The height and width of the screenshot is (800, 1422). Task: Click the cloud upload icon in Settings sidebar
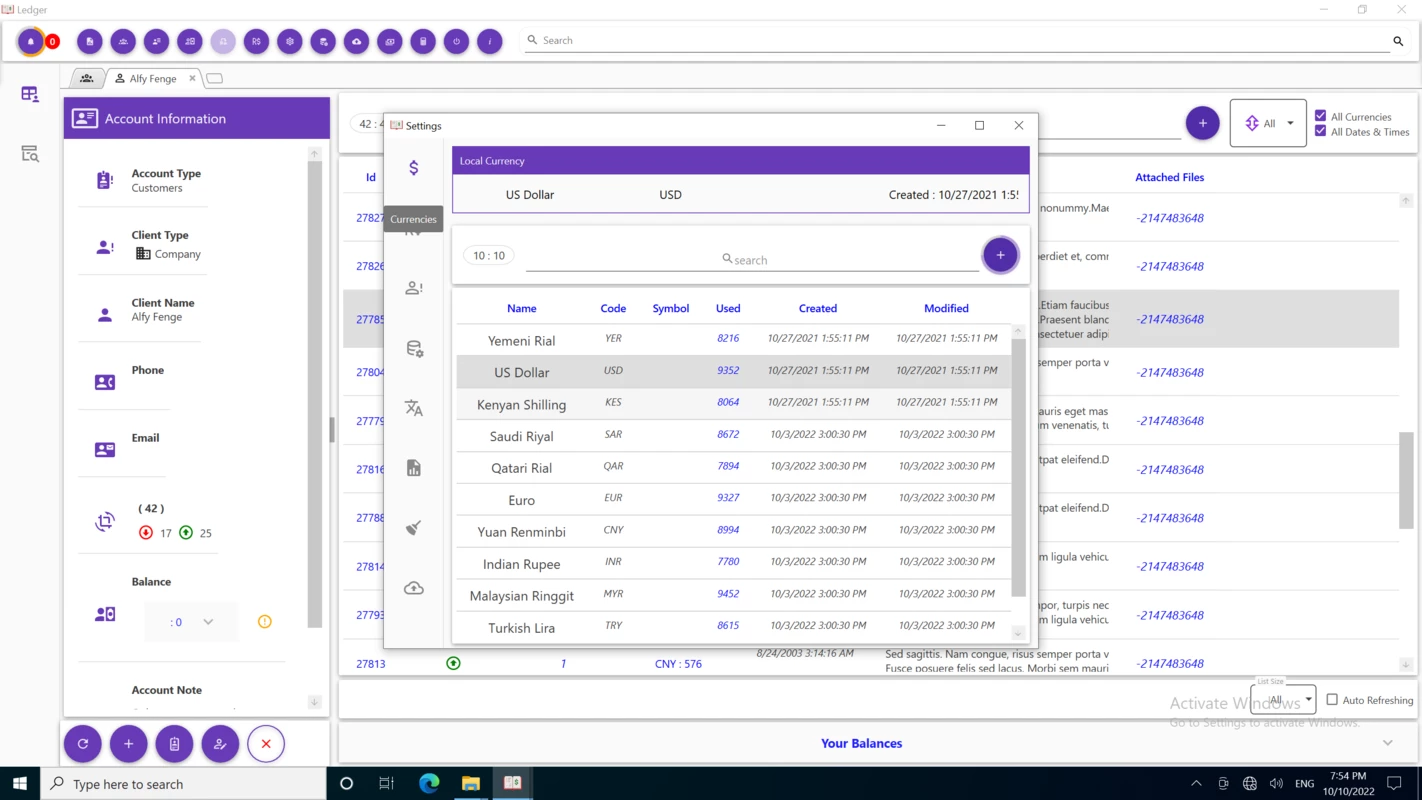[414, 588]
